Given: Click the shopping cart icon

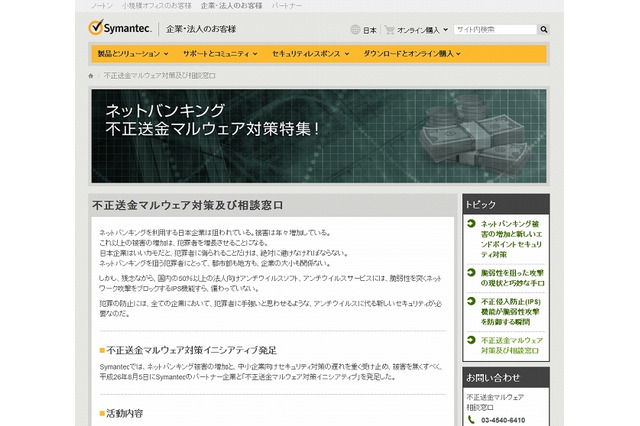Looking at the screenshot, I should [389, 30].
